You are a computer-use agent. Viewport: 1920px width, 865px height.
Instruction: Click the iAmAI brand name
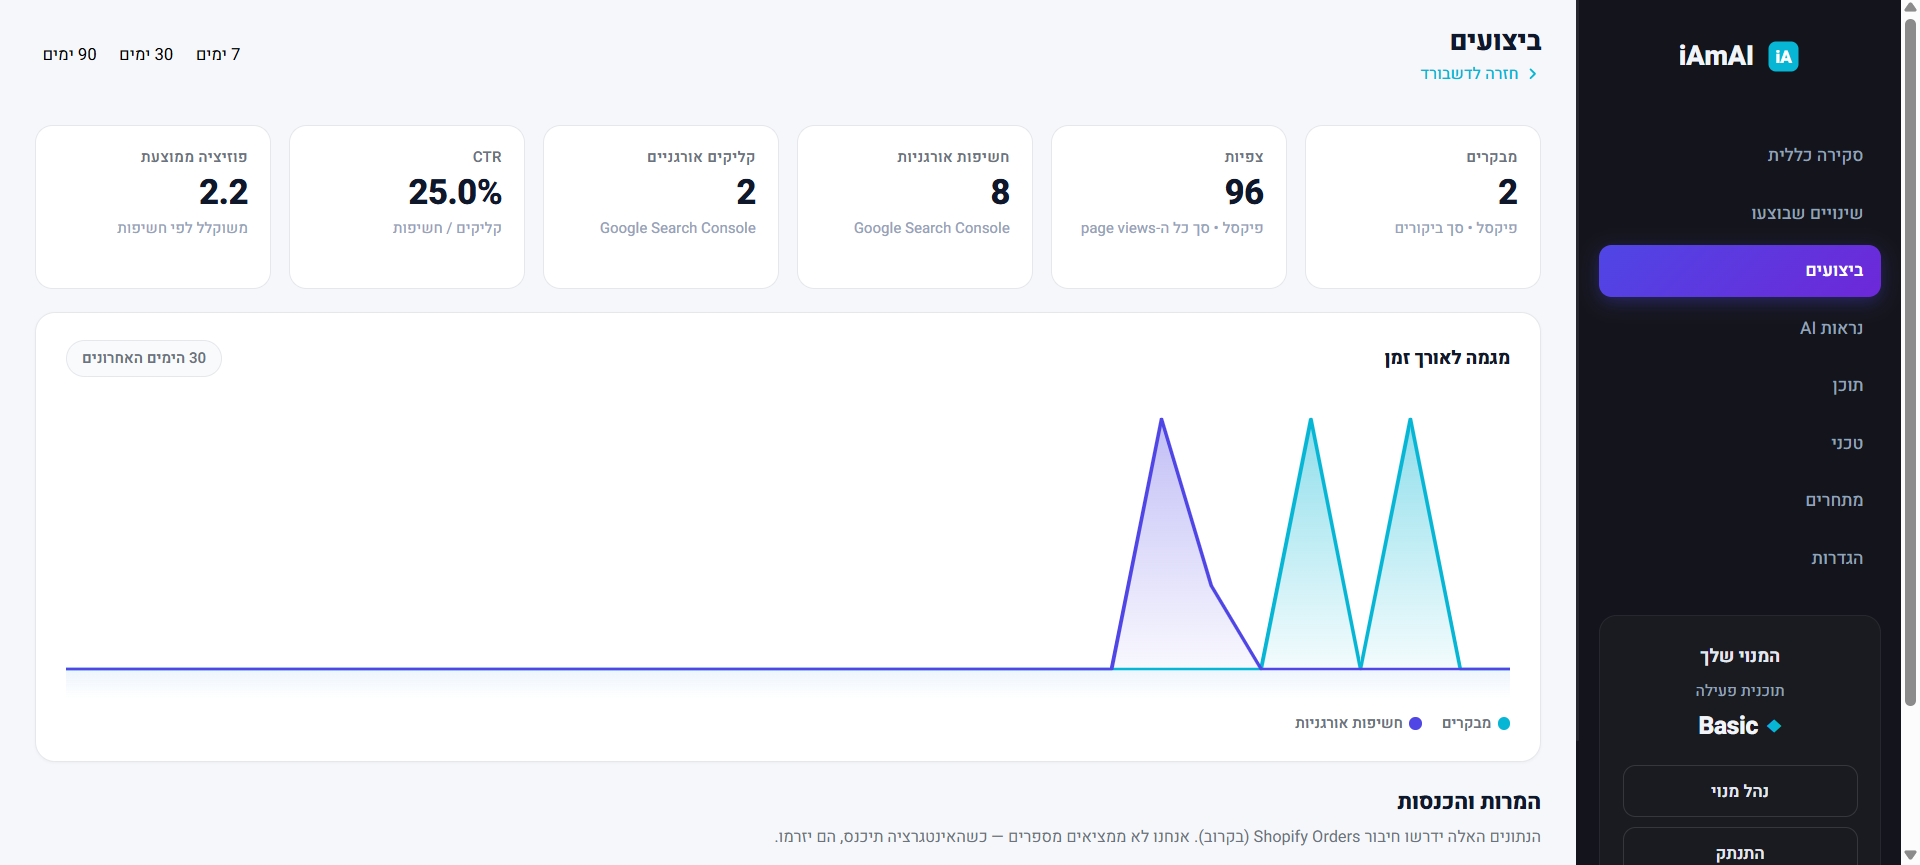[x=1716, y=56]
